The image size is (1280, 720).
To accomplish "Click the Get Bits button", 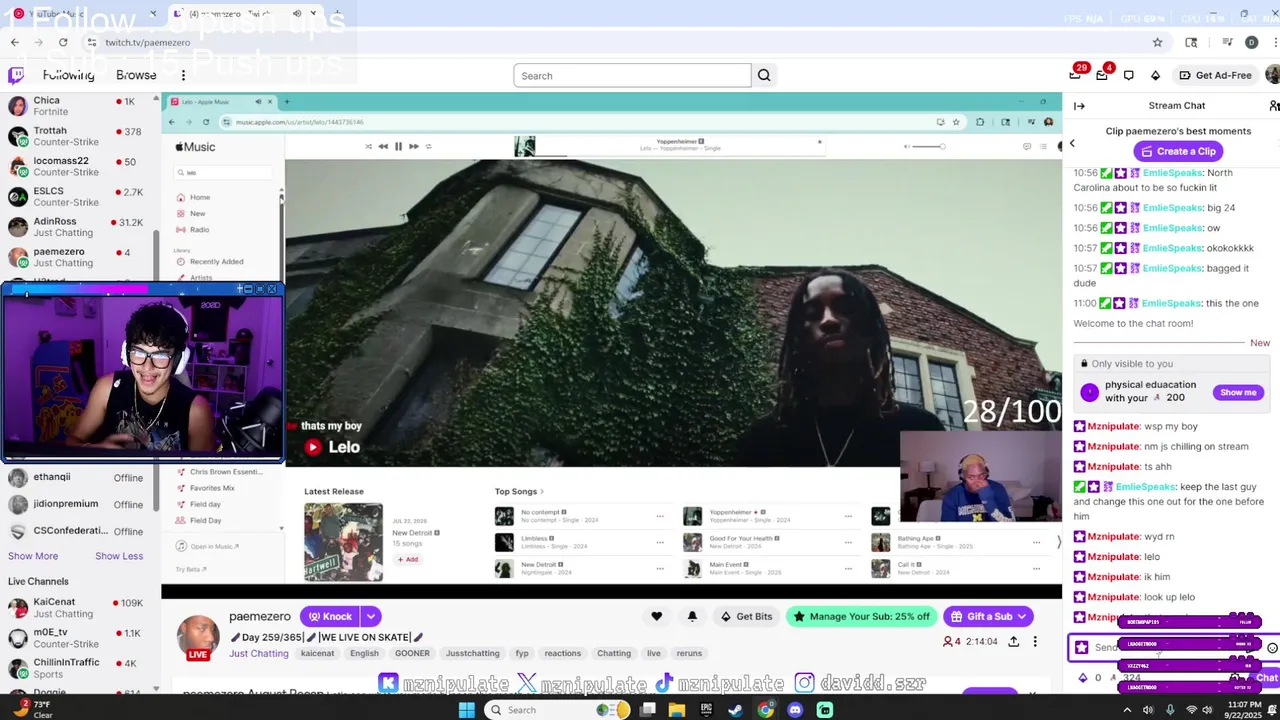I will (746, 616).
